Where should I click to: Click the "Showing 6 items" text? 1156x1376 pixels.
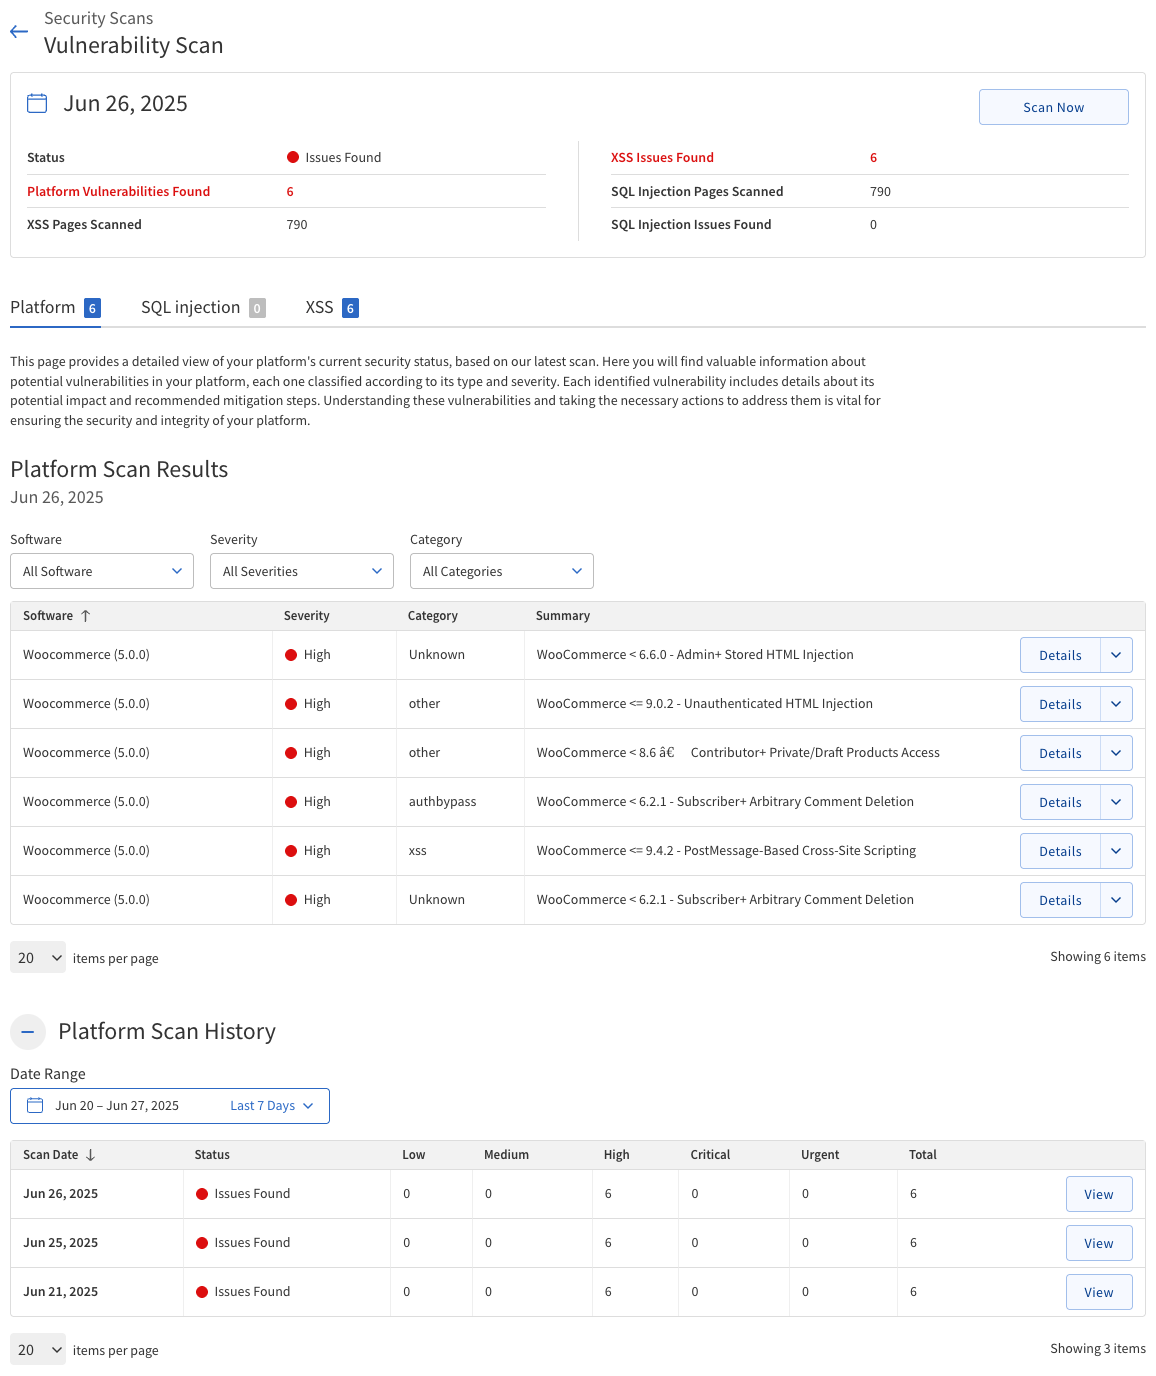(1098, 957)
